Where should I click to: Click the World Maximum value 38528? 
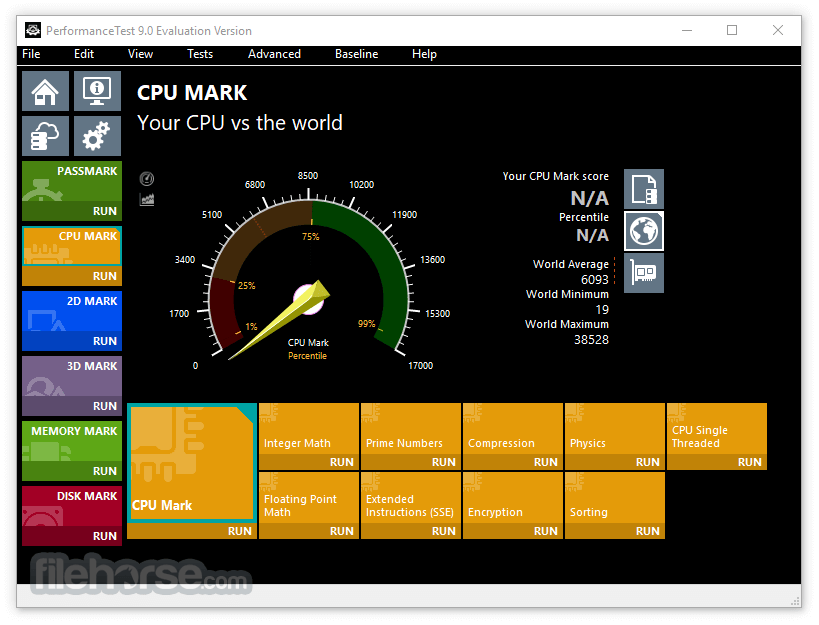coord(591,340)
